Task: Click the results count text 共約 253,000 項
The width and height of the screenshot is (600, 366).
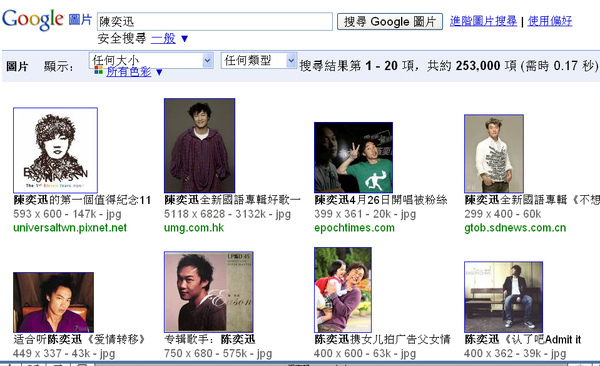Action: click(472, 66)
